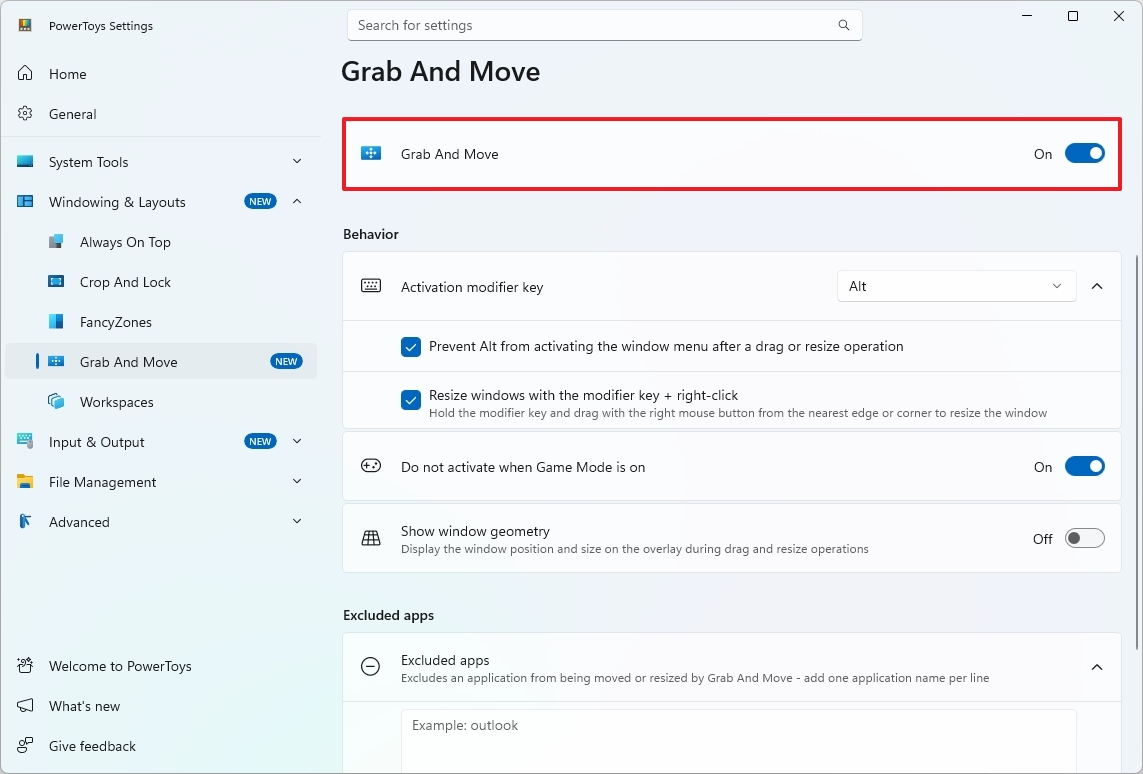Click the Excluded apps text area
This screenshot has width=1143, height=774.
coord(738,741)
